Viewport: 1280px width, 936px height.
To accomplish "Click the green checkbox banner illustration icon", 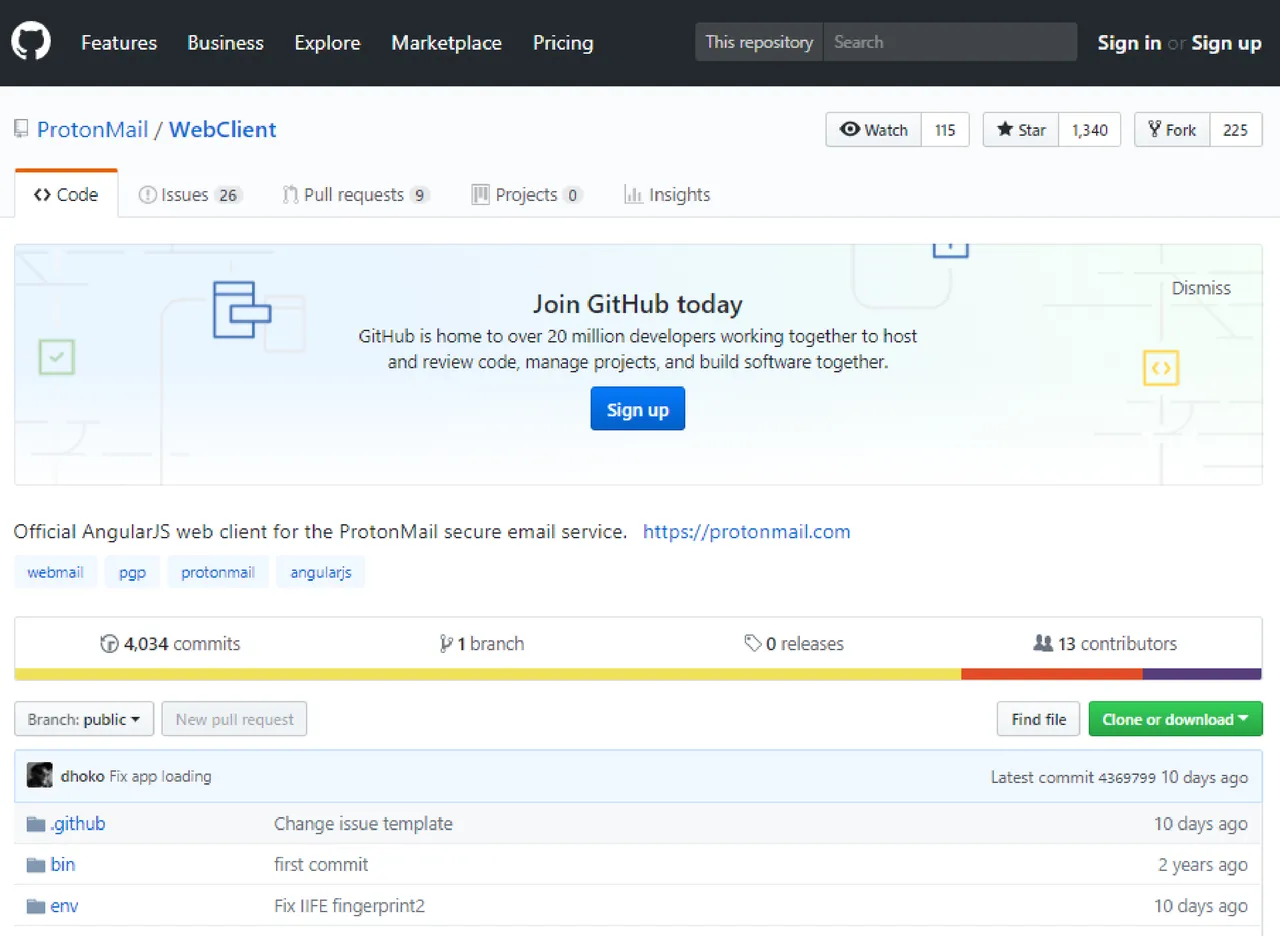I will 57,356.
